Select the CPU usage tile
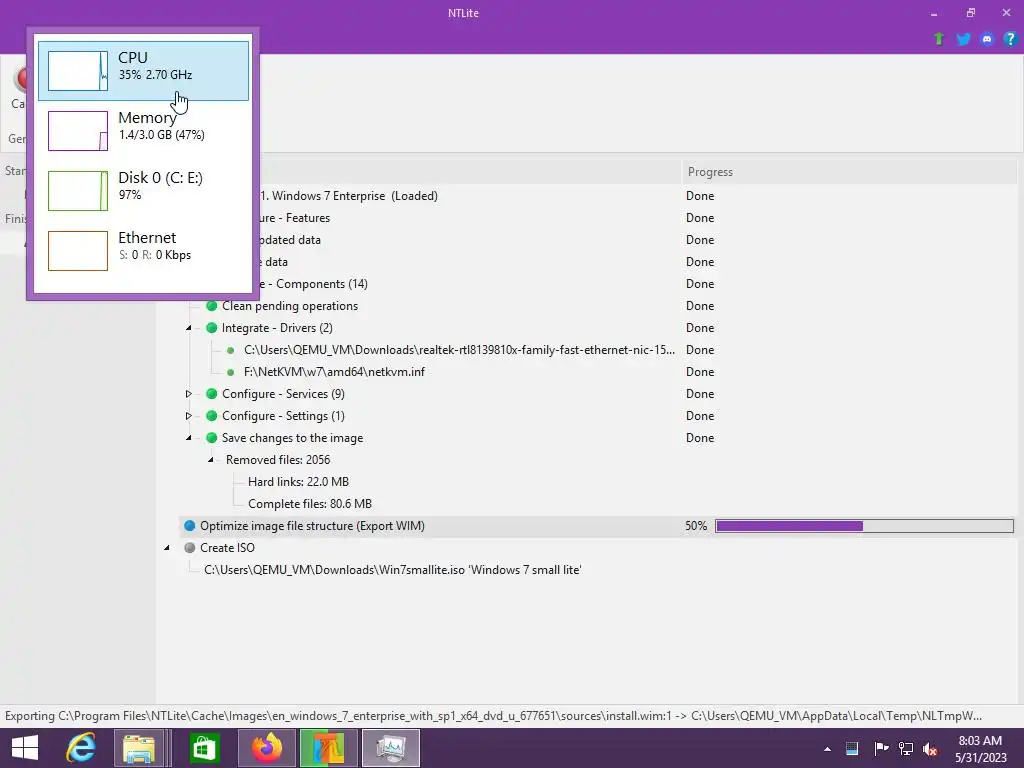This screenshot has width=1024, height=768. 143,71
